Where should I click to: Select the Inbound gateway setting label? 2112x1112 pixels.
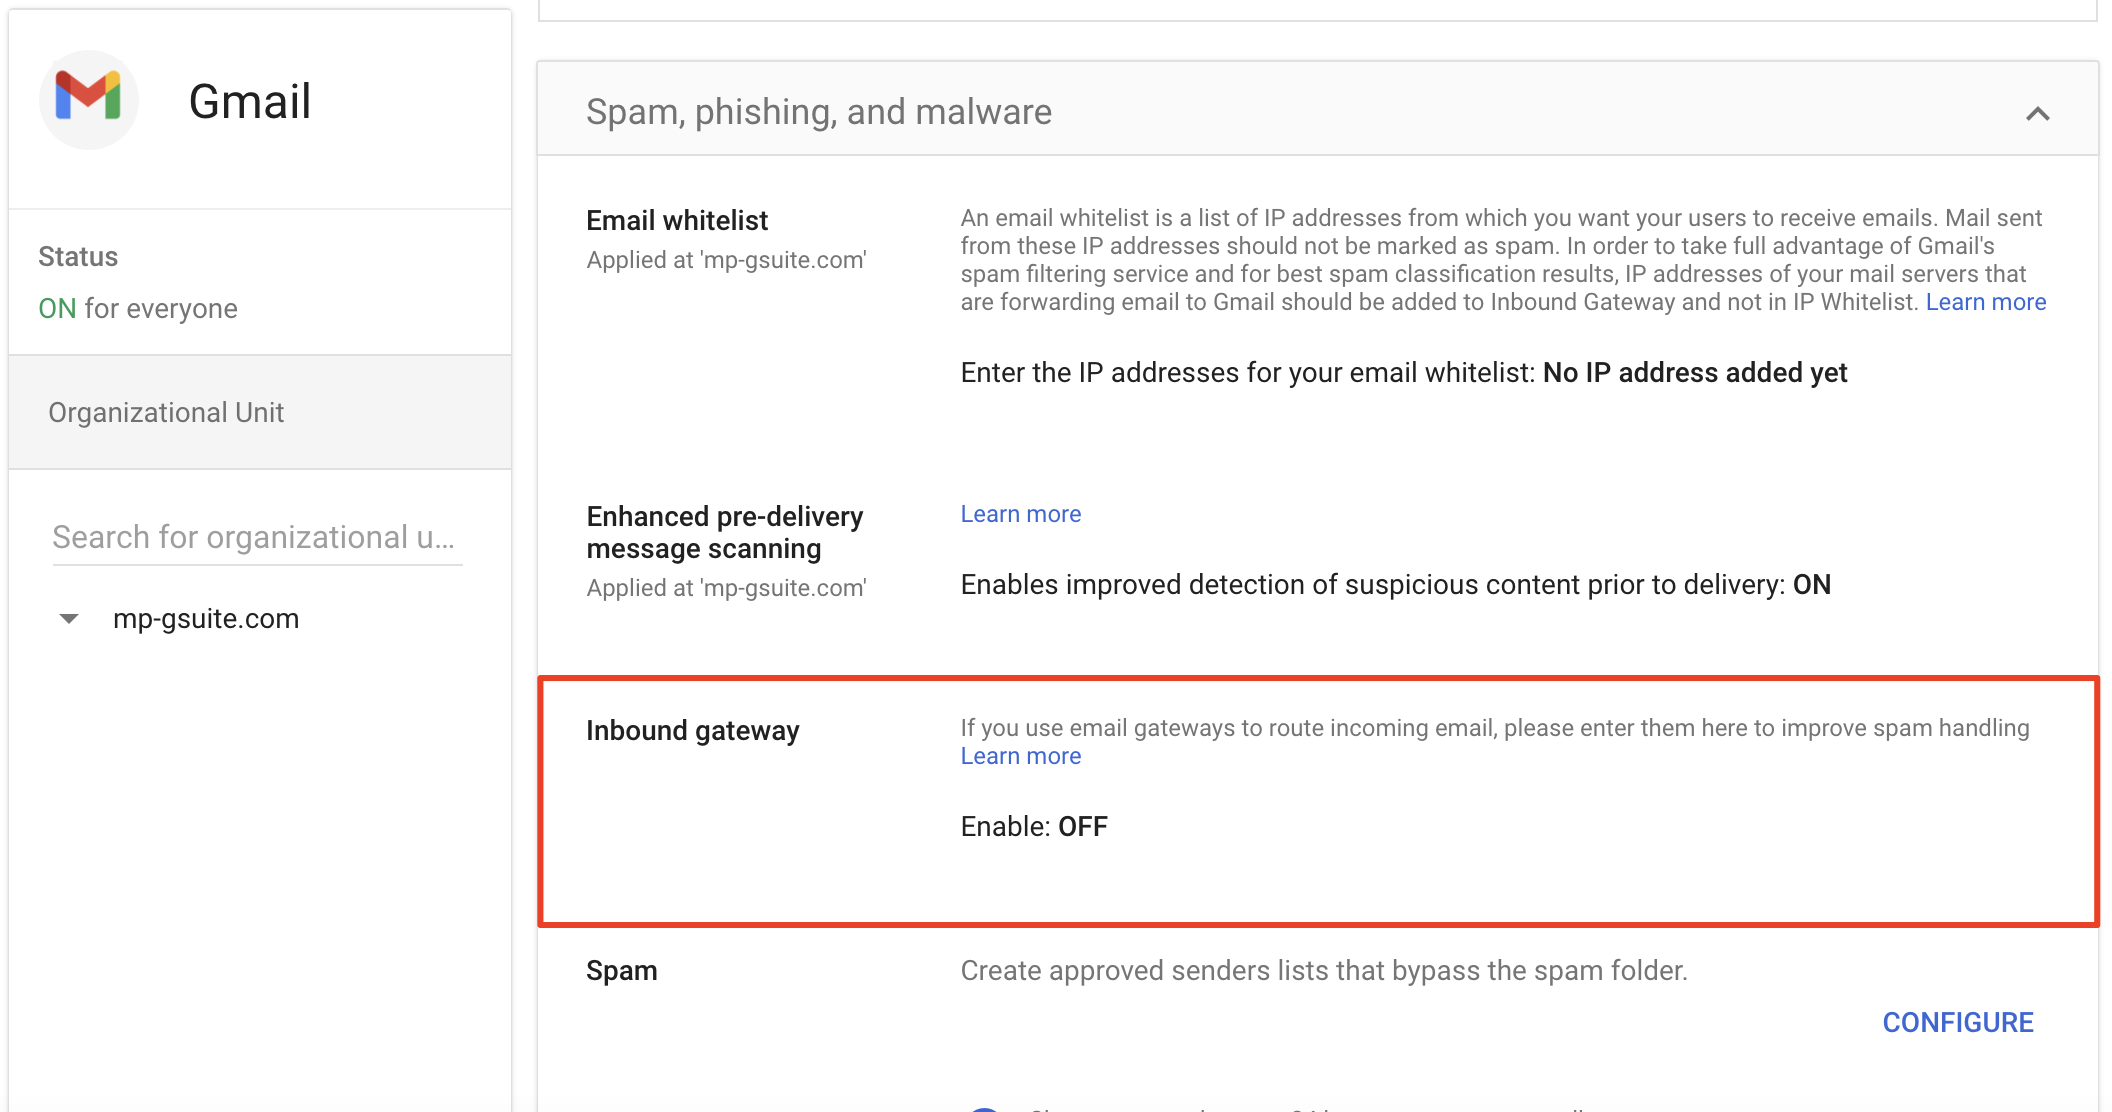(x=692, y=731)
